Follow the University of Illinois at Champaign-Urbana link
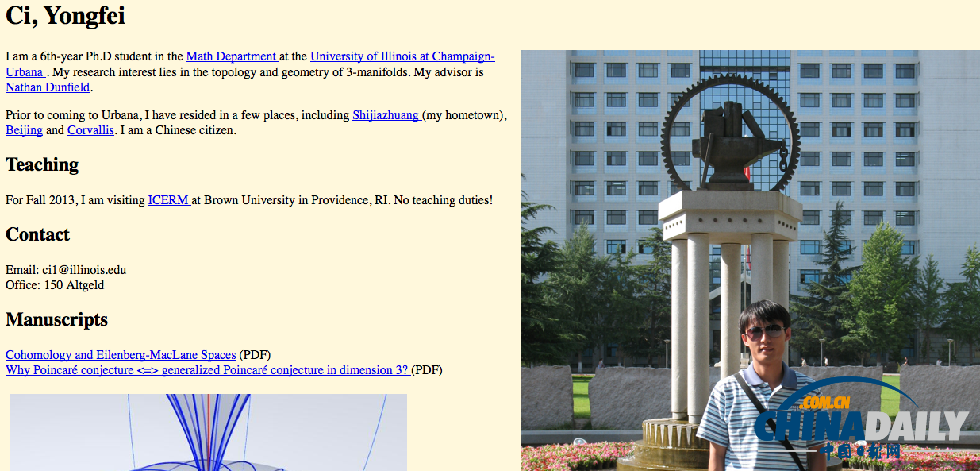This screenshot has height=471, width=980. tap(401, 57)
